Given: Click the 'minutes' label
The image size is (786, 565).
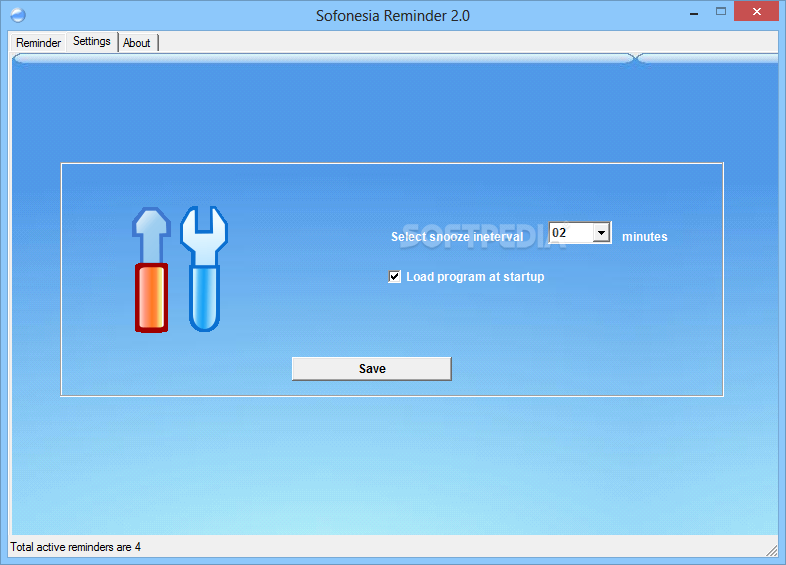Looking at the screenshot, I should (x=645, y=237).
